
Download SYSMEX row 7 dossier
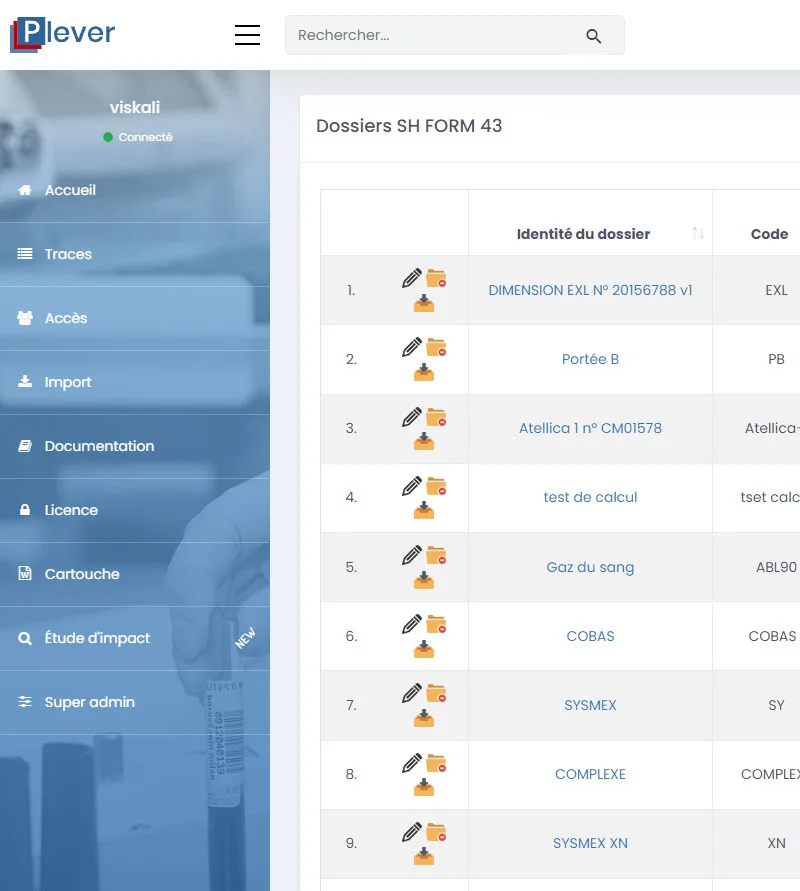point(424,718)
